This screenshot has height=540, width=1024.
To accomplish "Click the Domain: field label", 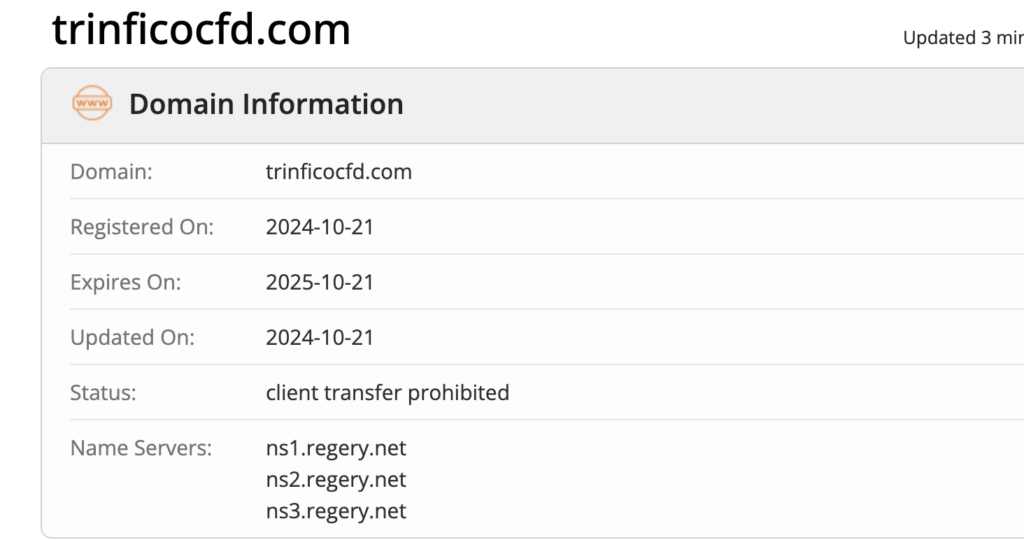I will click(111, 172).
